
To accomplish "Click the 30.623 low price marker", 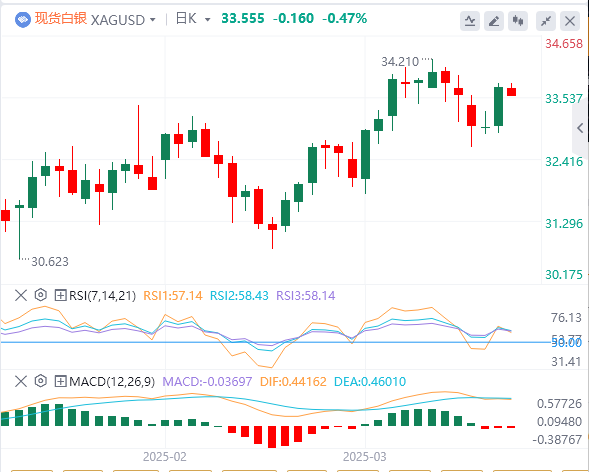I will click(x=50, y=262).
